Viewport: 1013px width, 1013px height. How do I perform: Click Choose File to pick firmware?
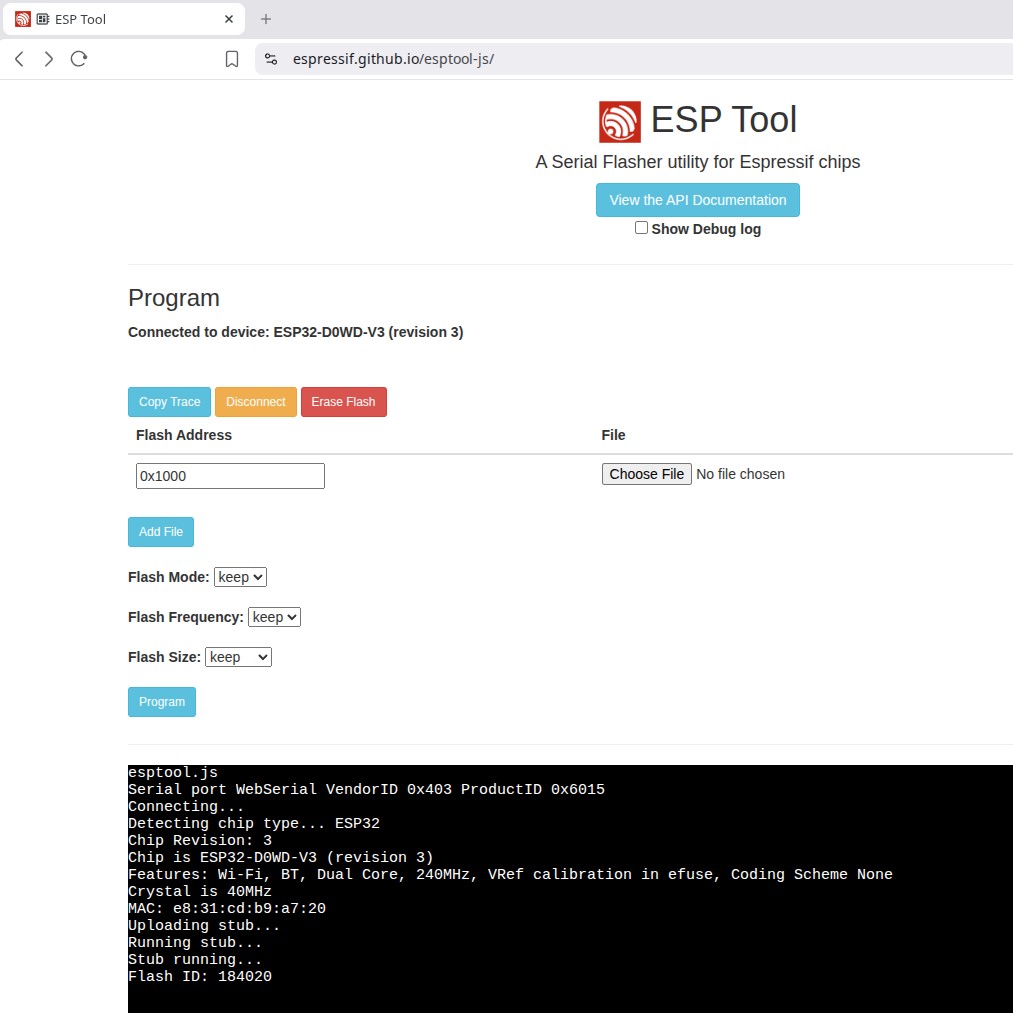tap(646, 474)
